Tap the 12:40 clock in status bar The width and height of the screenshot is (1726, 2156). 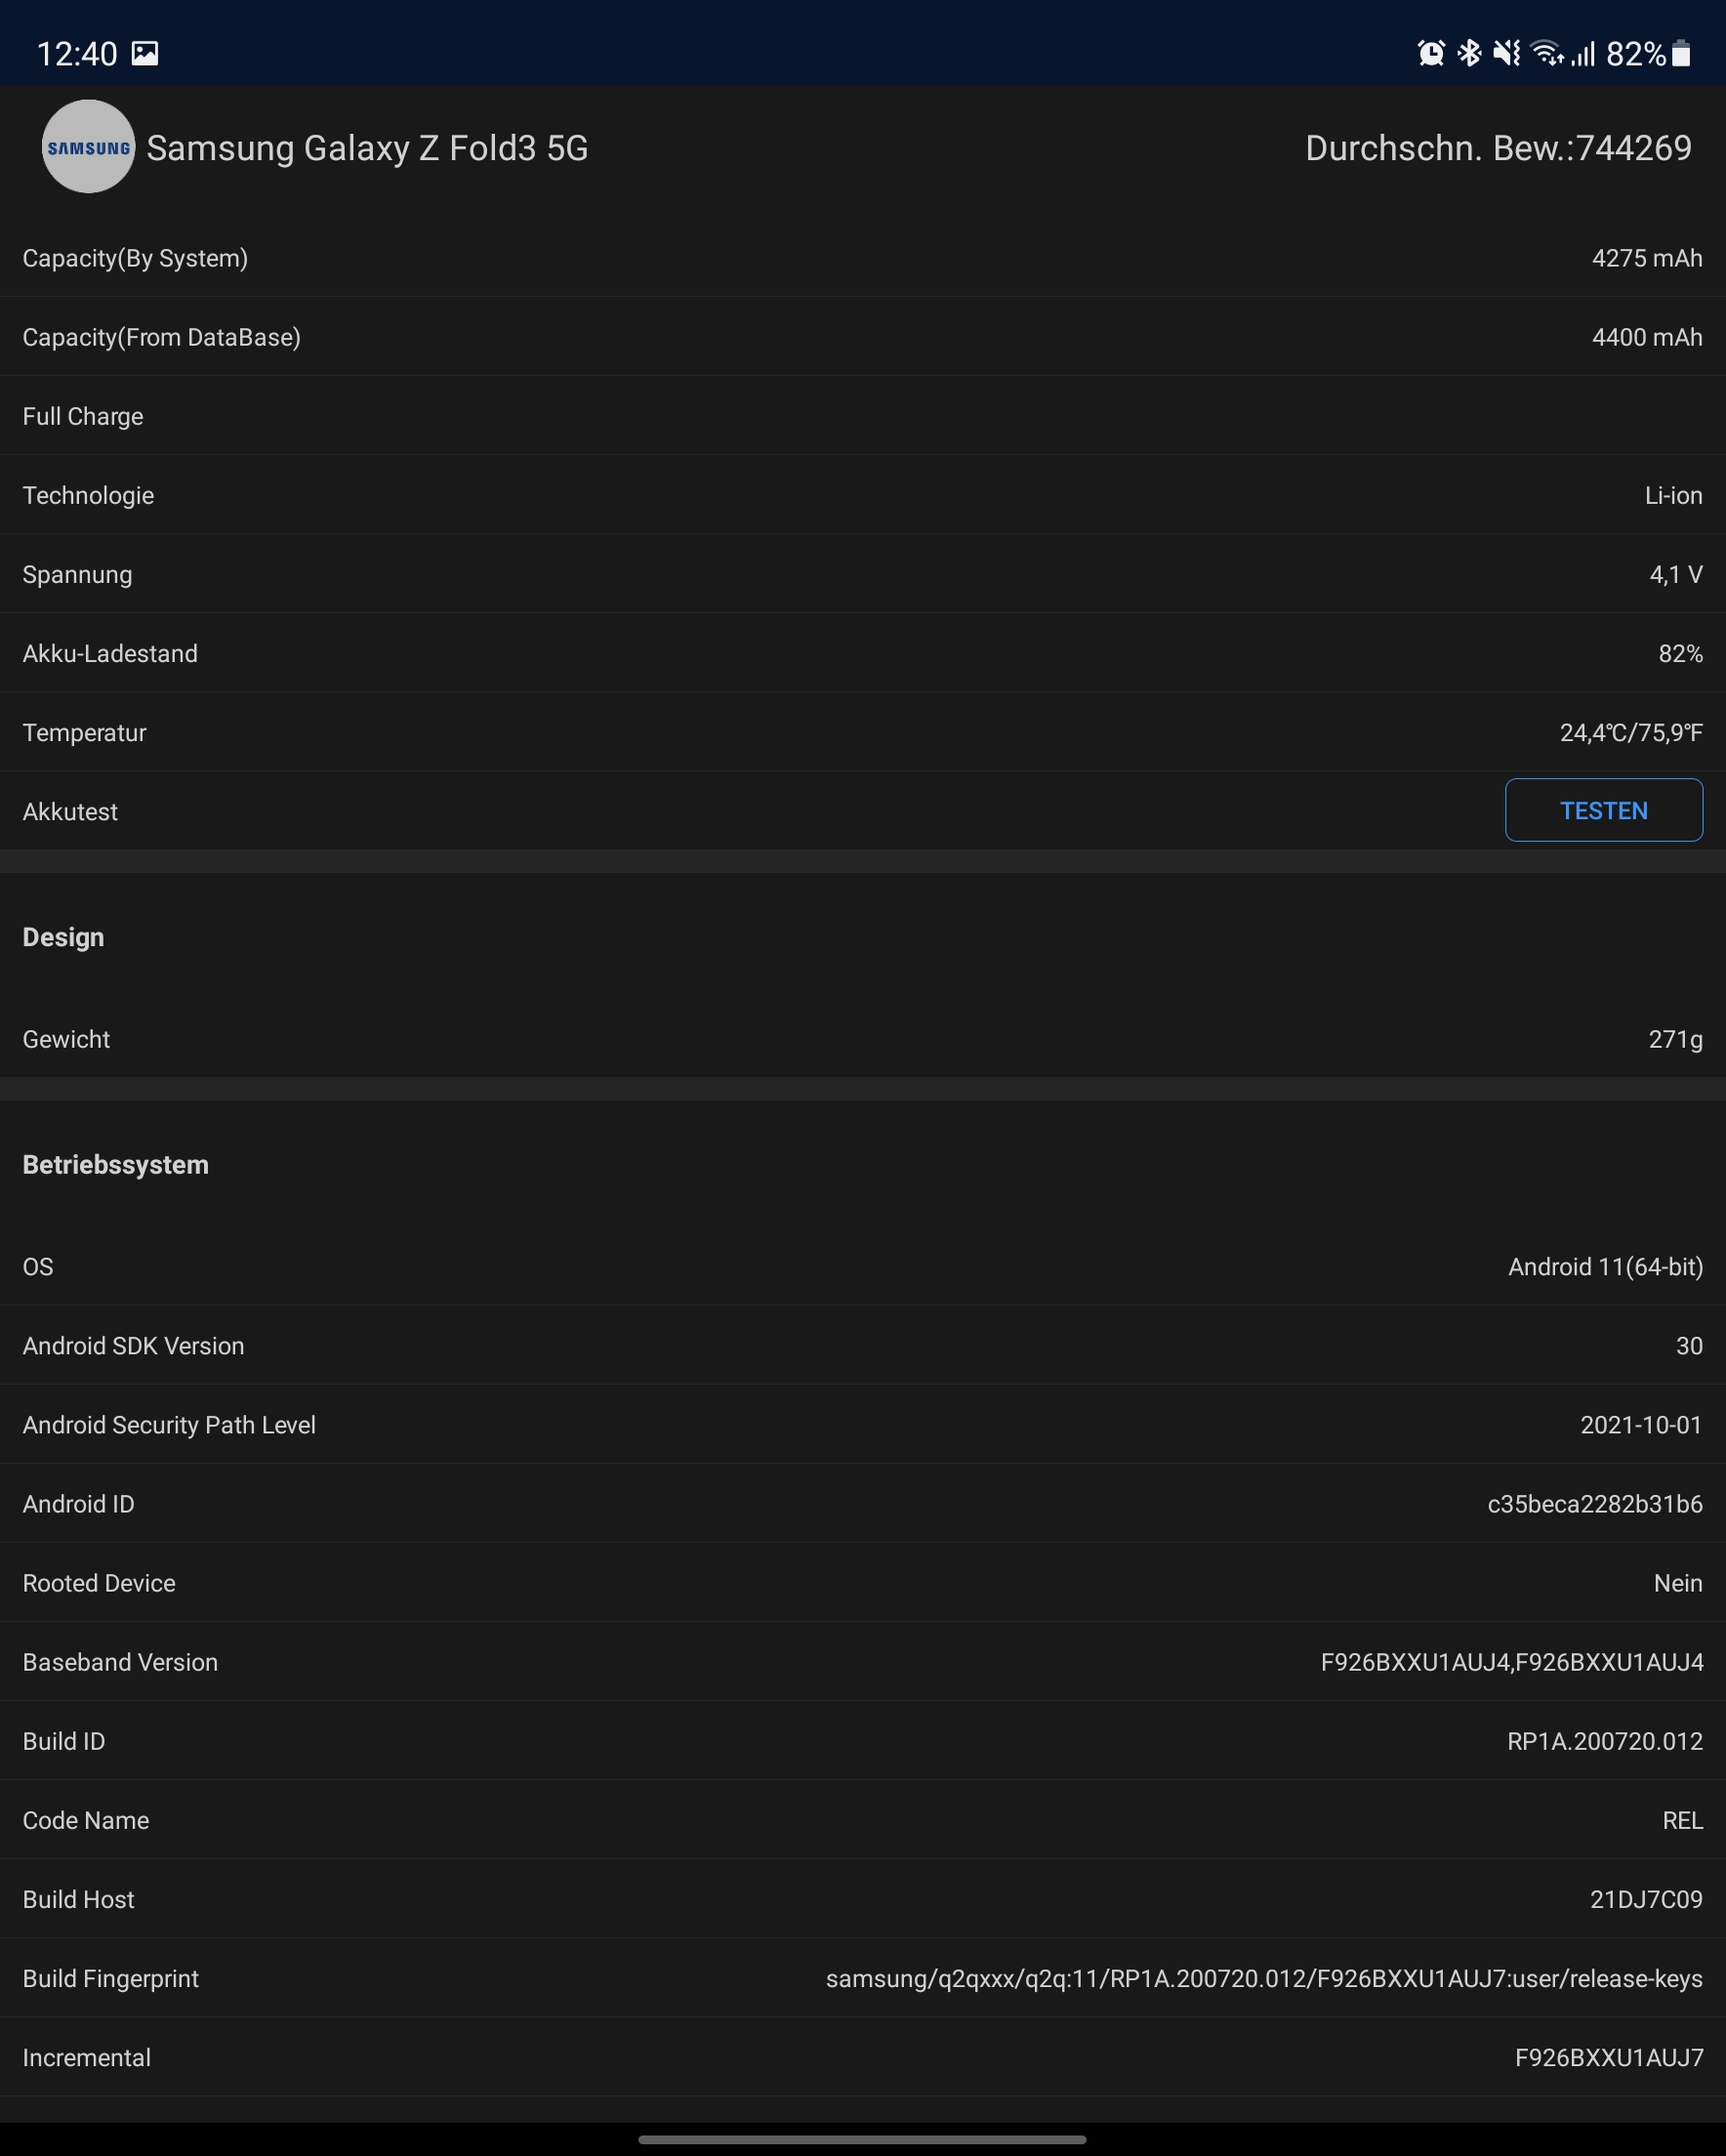click(x=77, y=53)
